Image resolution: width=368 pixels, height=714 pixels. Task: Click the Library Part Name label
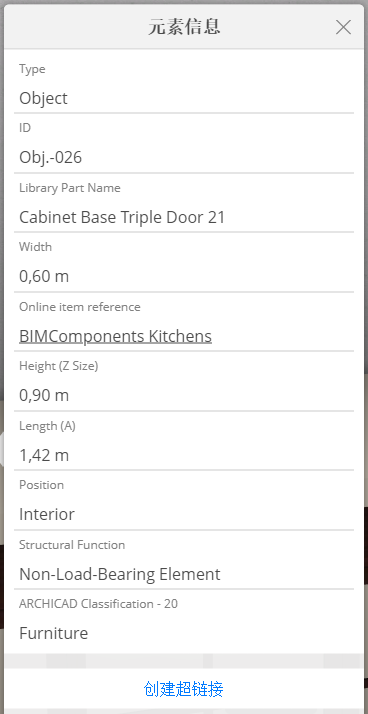[70, 188]
